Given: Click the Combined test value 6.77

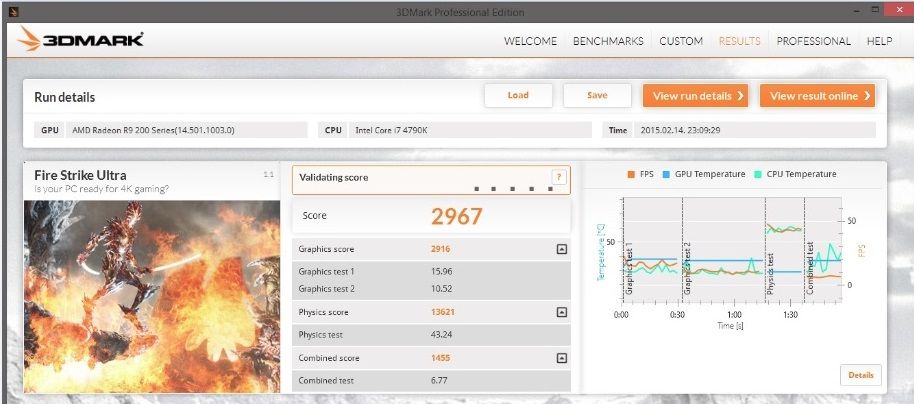Looking at the screenshot, I should tap(438, 381).
